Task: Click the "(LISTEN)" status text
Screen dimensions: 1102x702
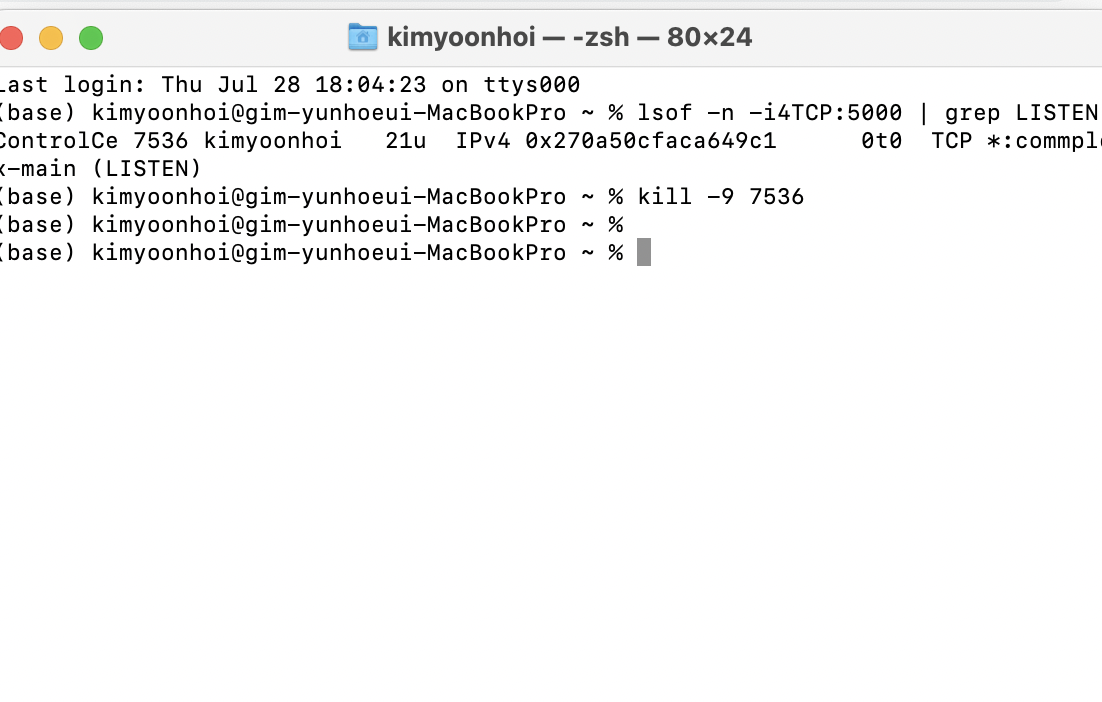Action: pyautogui.click(x=146, y=169)
